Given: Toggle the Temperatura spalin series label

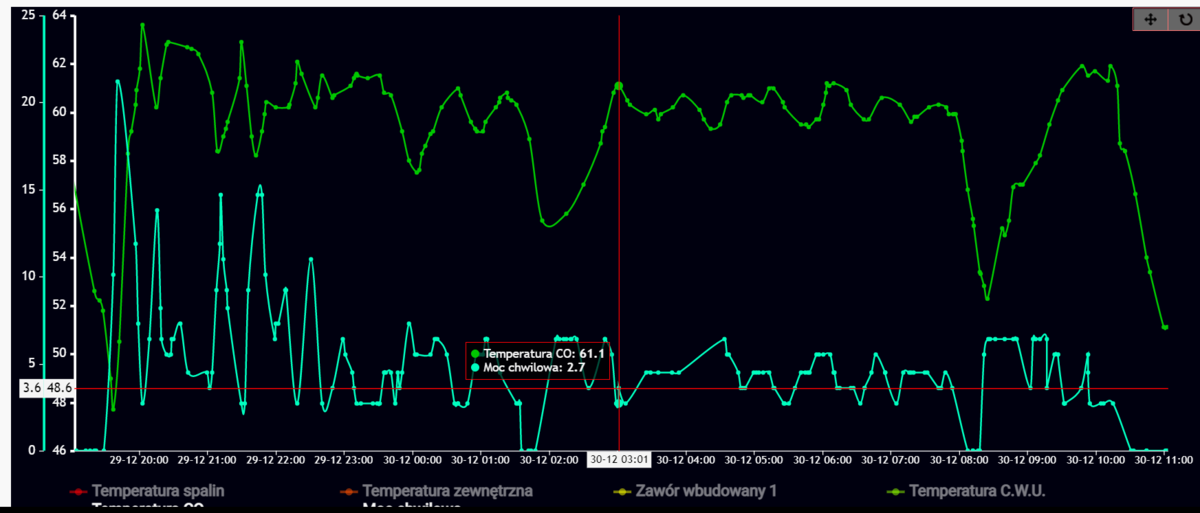Looking at the screenshot, I should click(158, 491).
